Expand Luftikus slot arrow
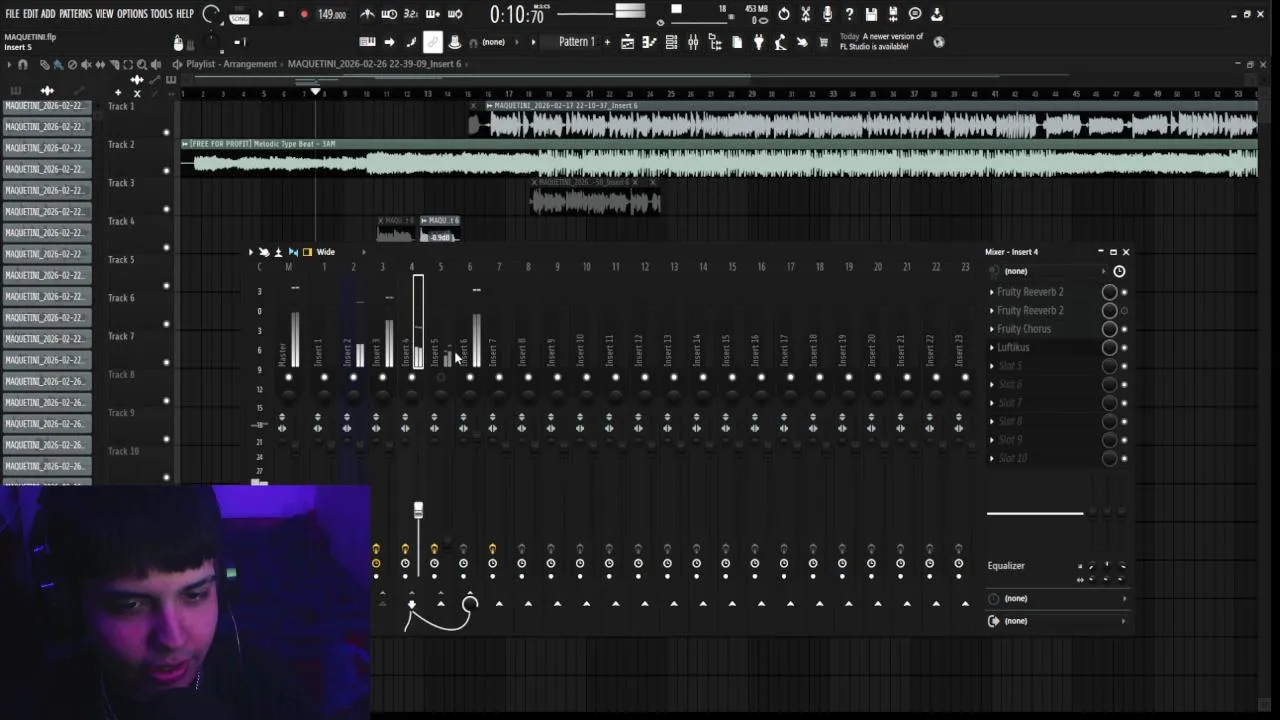1280x720 pixels. (x=992, y=347)
